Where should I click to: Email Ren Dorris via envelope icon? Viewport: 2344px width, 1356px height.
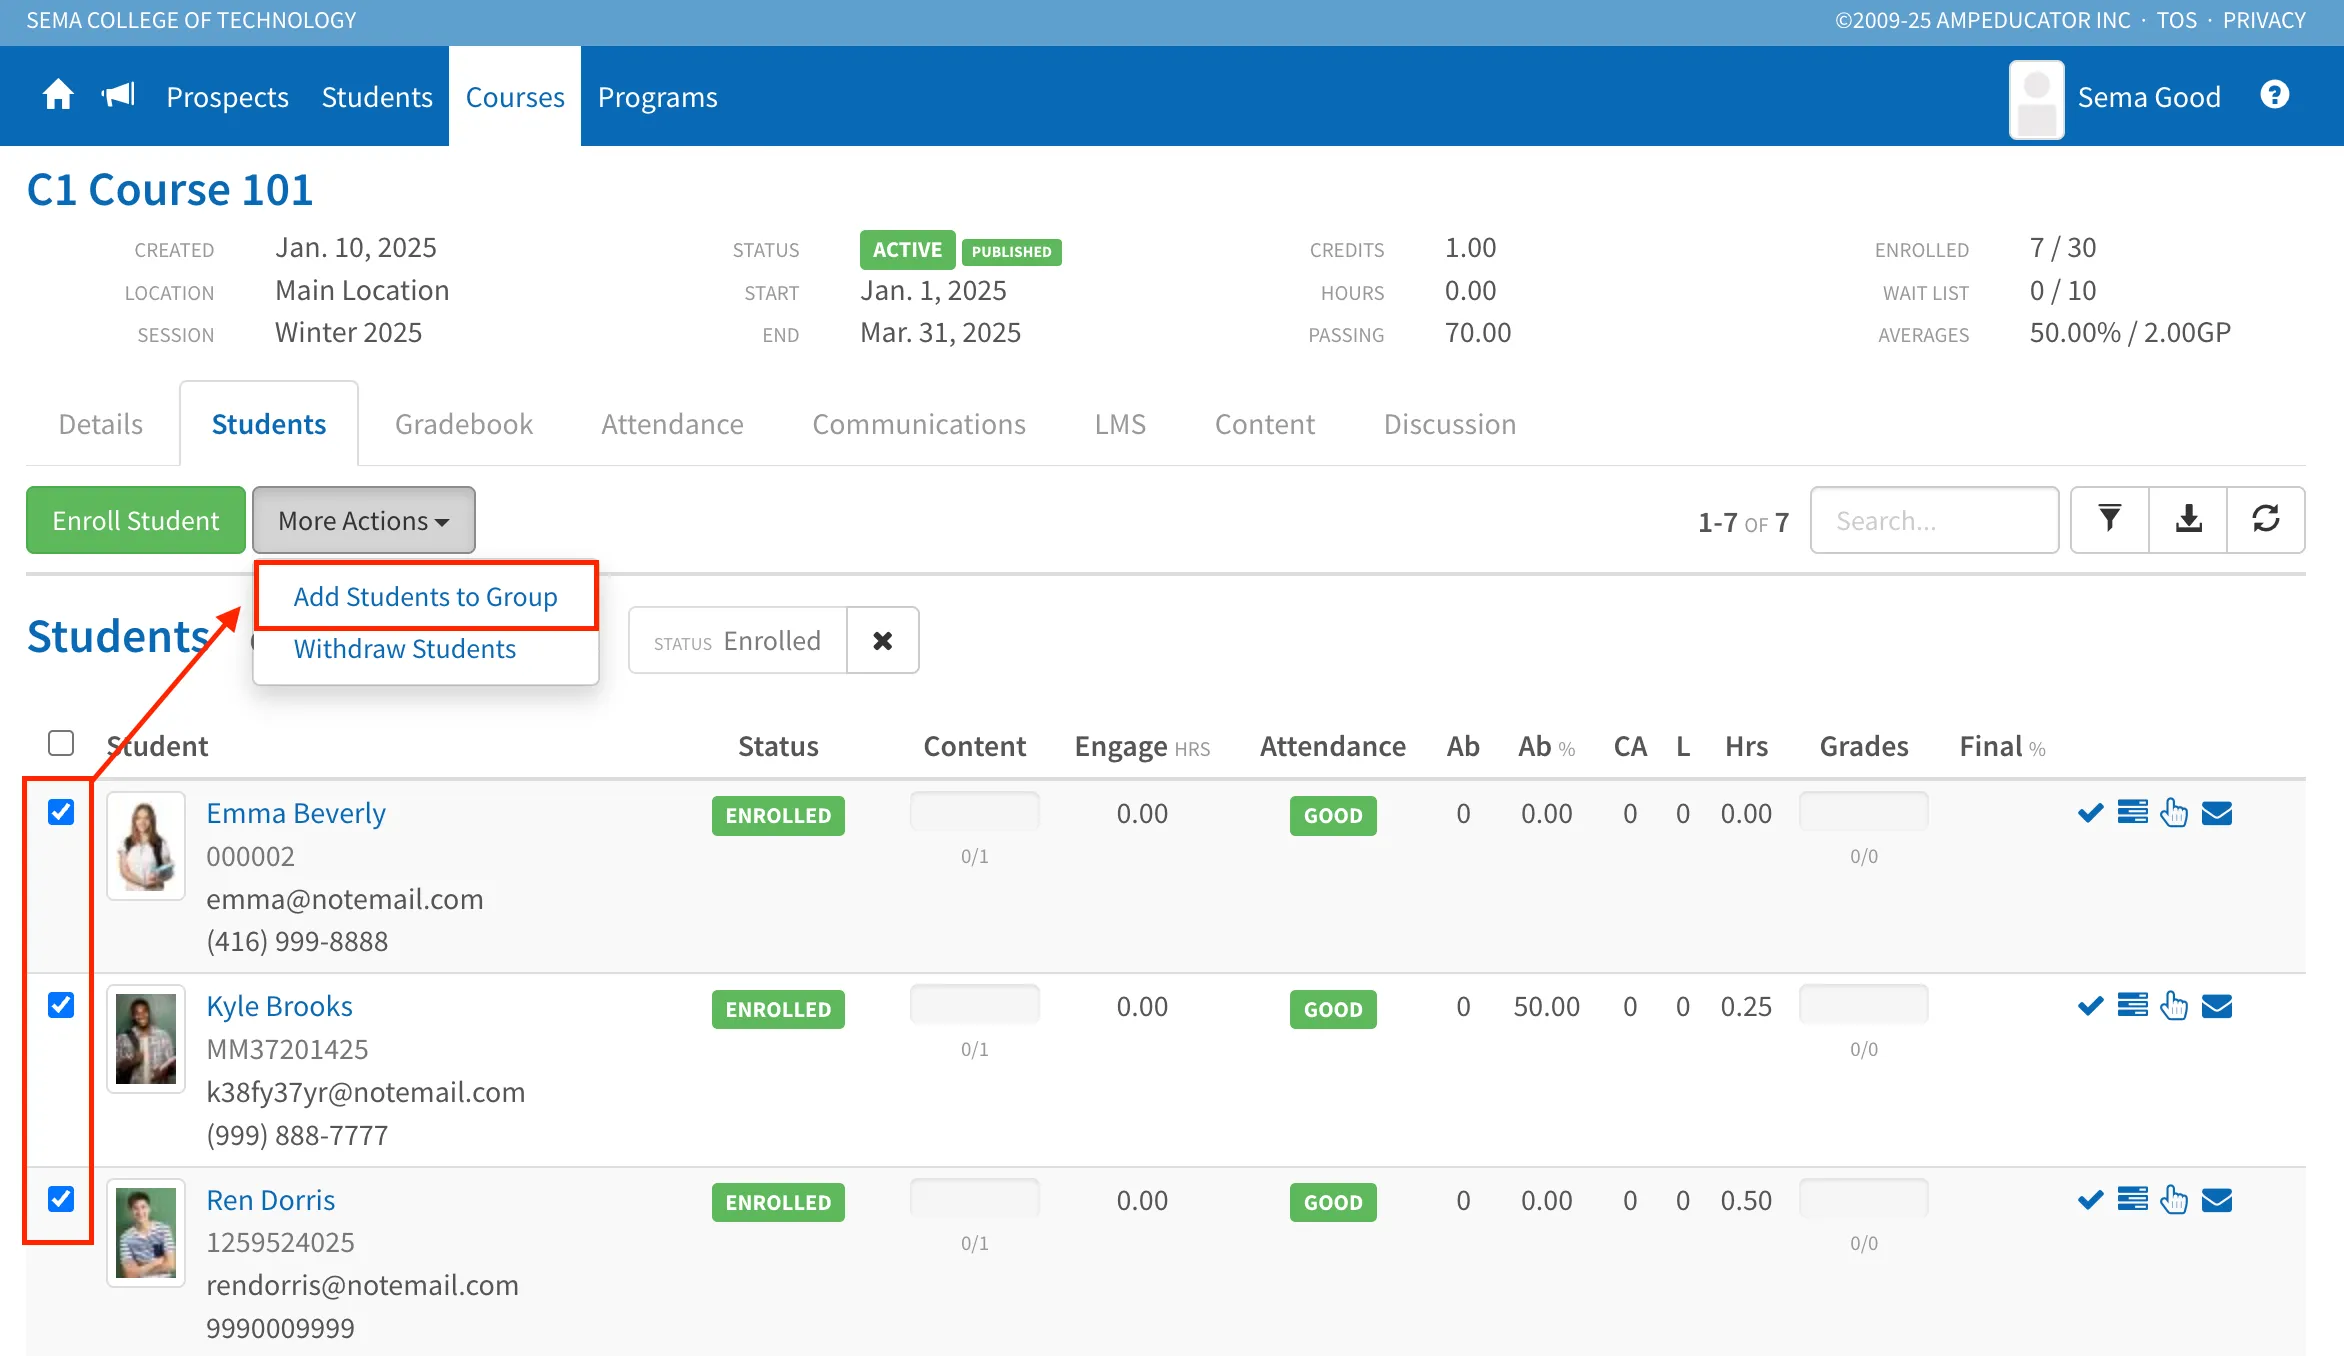tap(2217, 1200)
